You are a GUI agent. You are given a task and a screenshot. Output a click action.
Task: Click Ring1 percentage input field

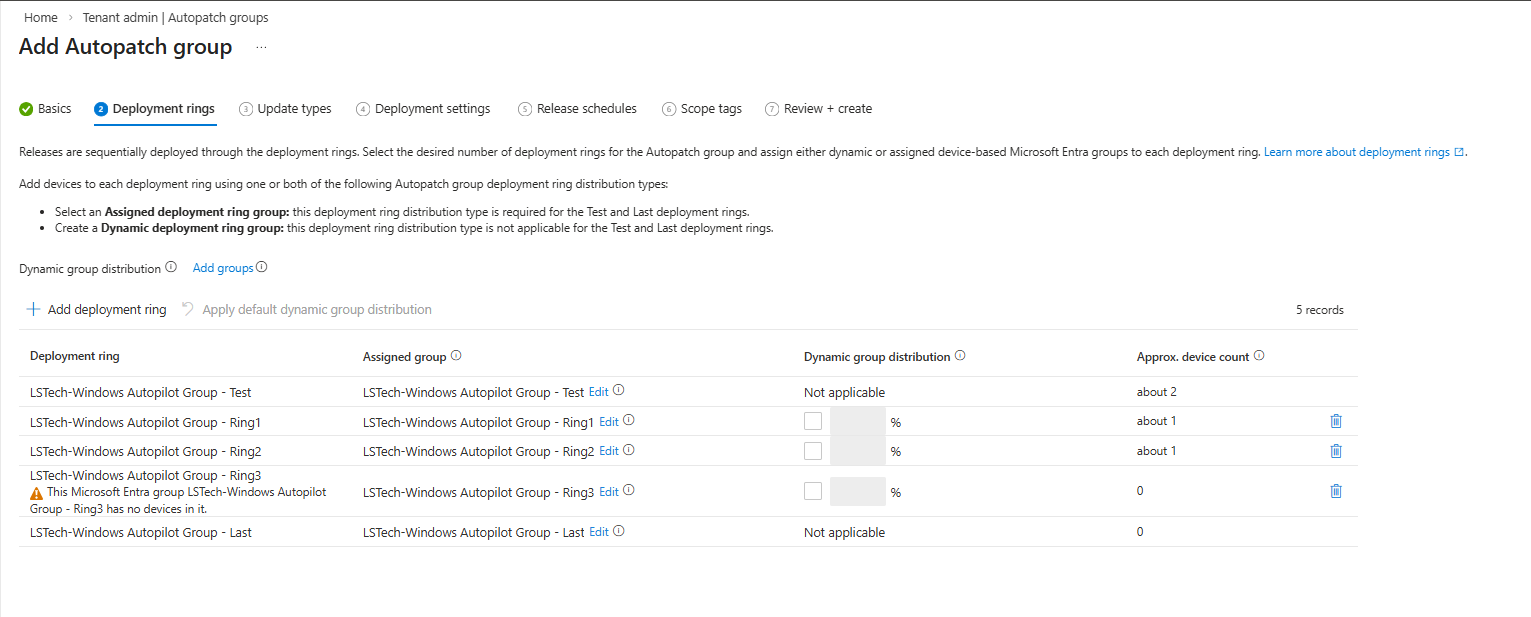tap(858, 422)
